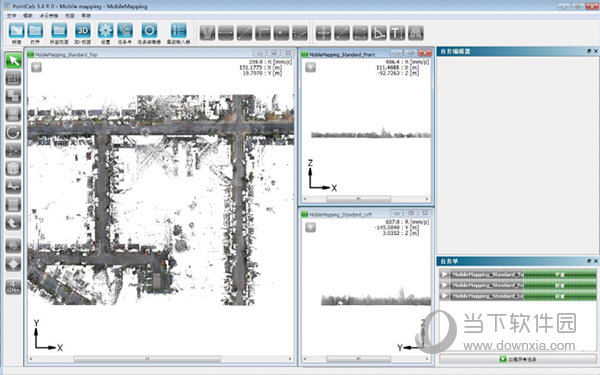Run the MobileMapping_Standard_Top job play arrow

[x=444, y=274]
